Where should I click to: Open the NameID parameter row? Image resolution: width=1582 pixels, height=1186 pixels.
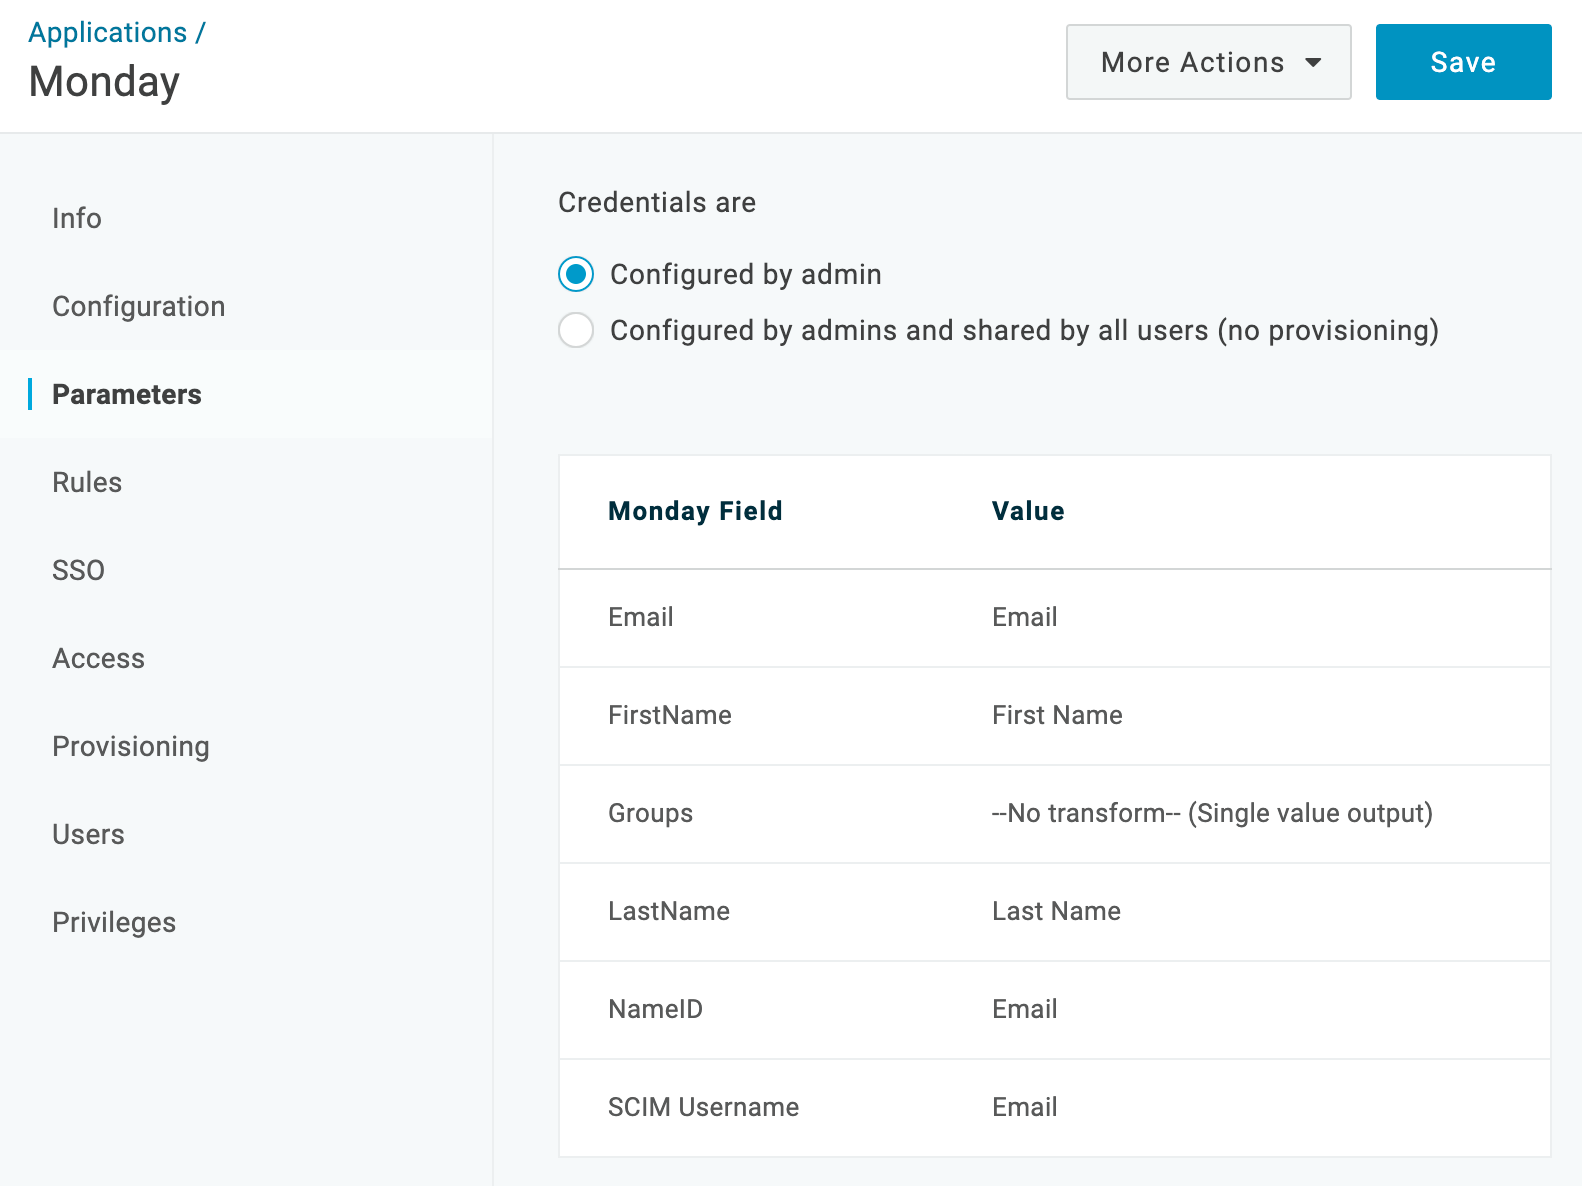point(1055,1010)
